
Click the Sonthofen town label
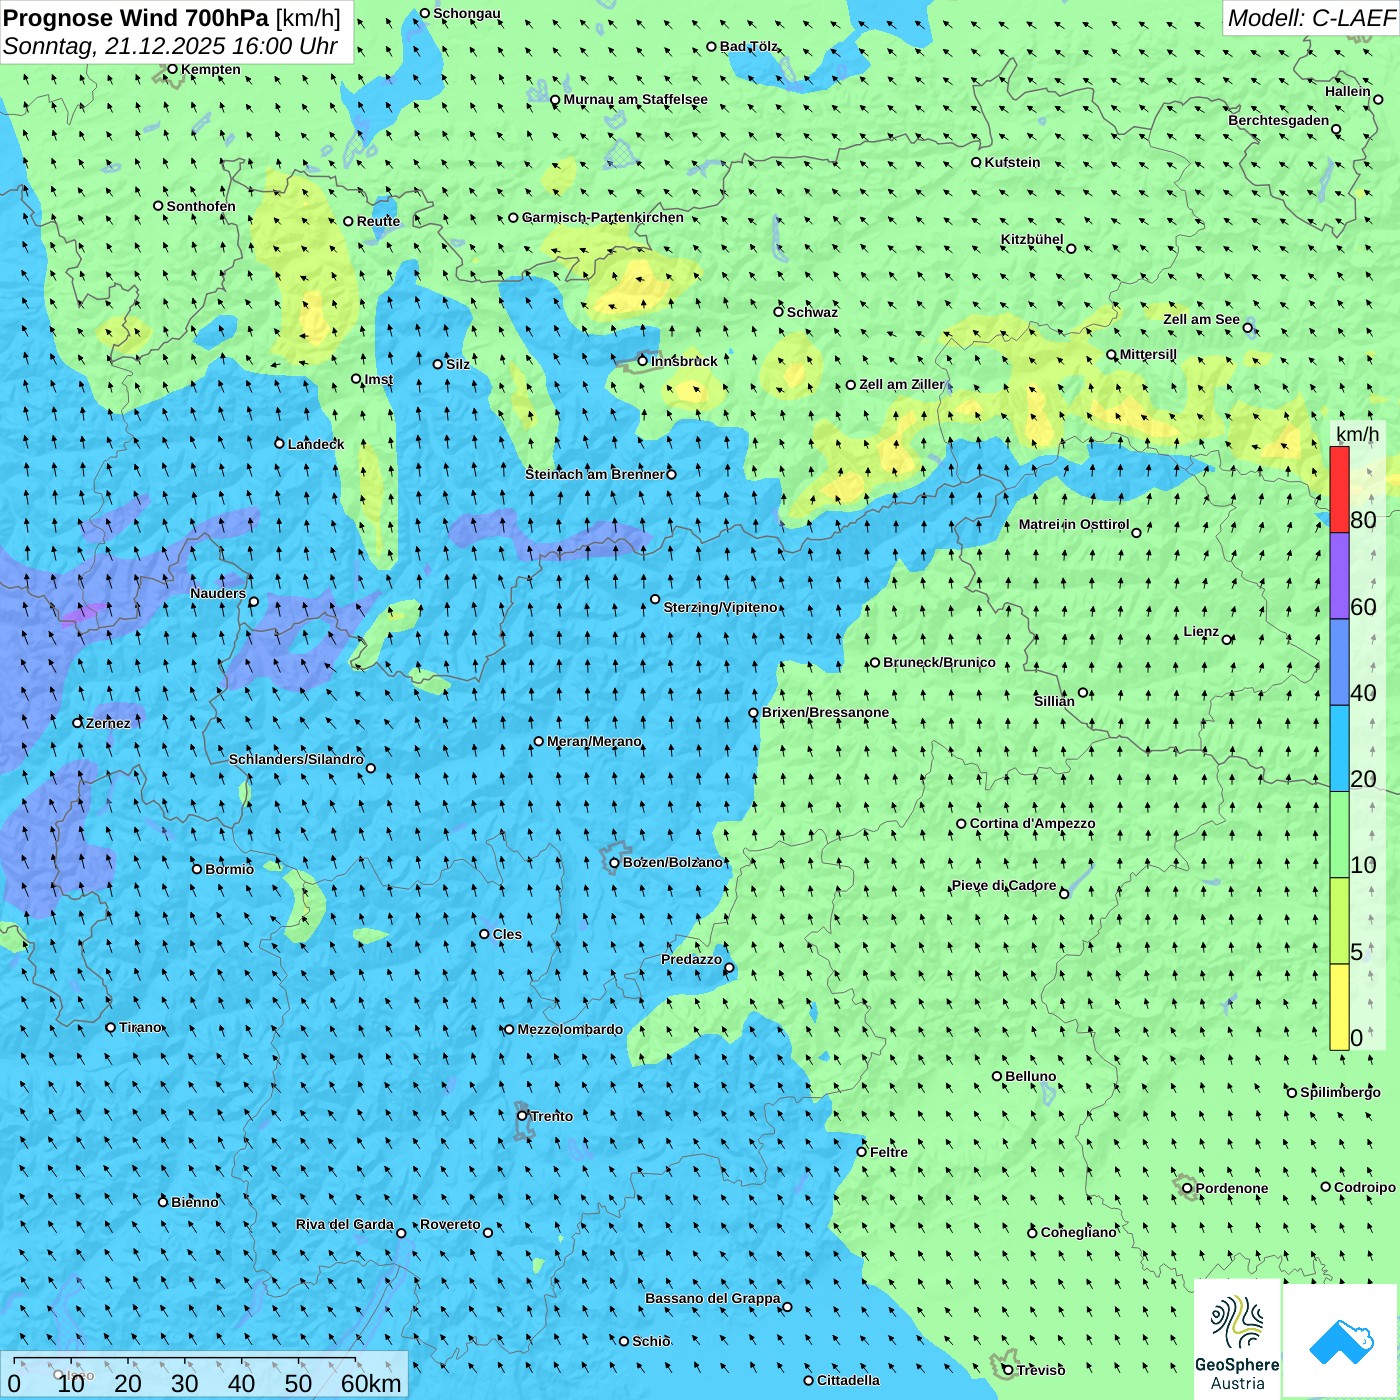click(x=201, y=207)
